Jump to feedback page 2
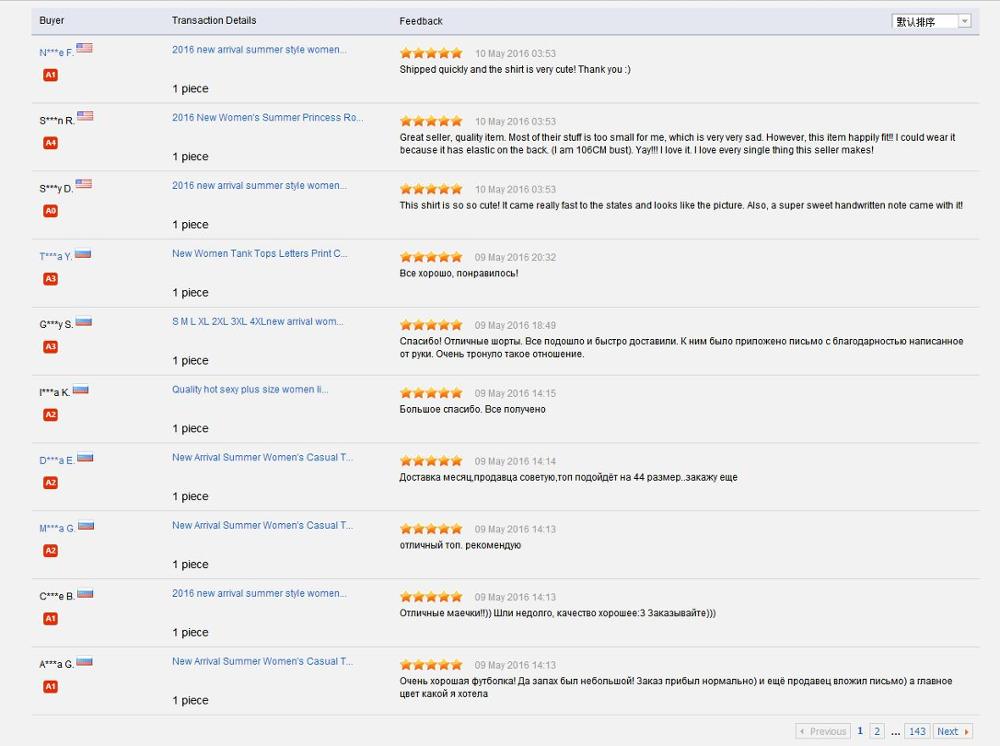 click(x=877, y=732)
